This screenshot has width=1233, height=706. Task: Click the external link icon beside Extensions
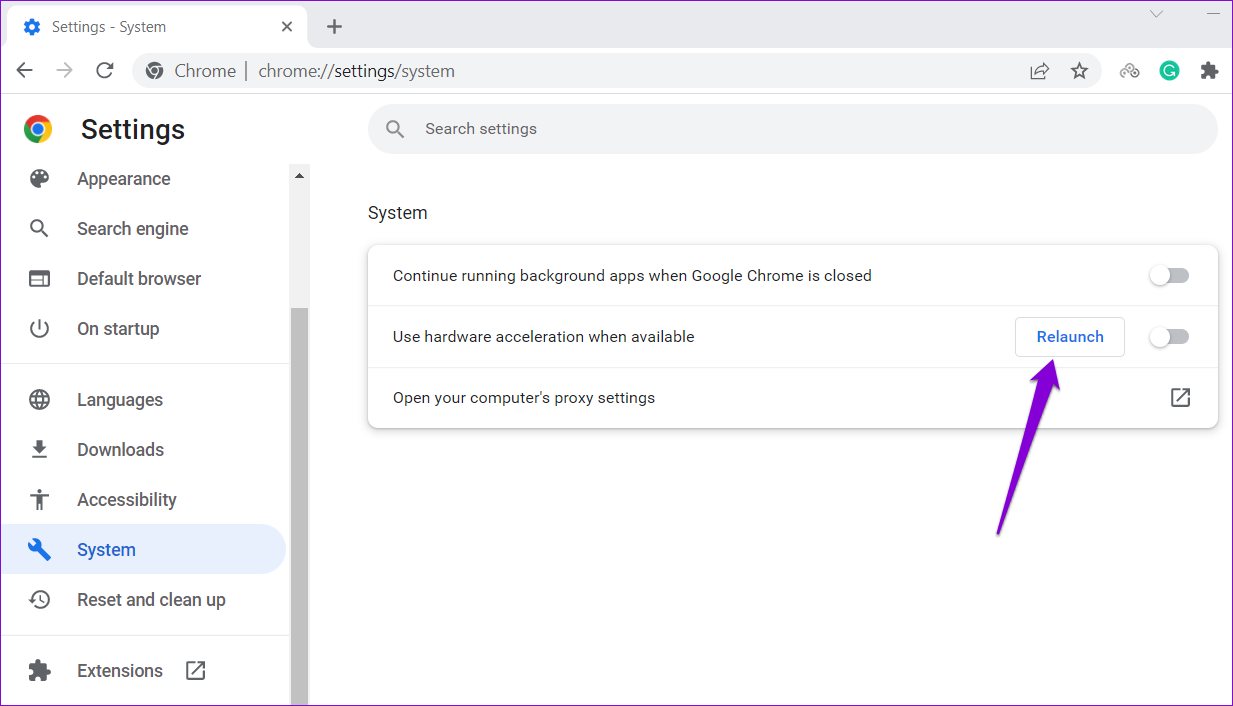pyautogui.click(x=196, y=671)
